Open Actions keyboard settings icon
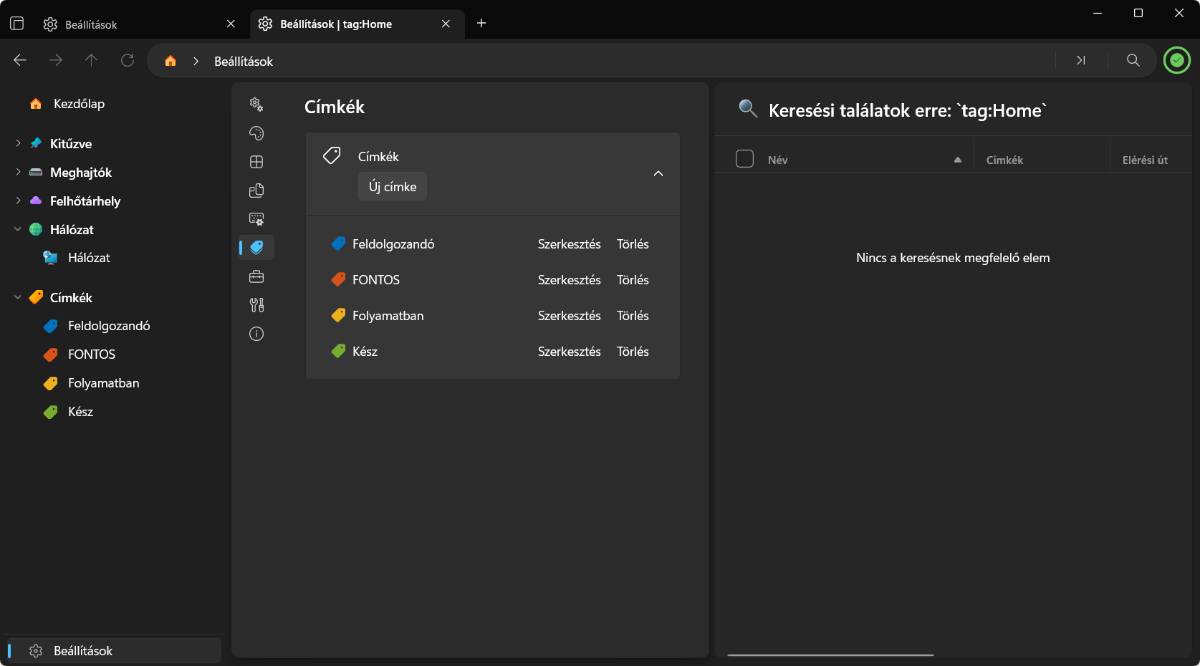 [256, 219]
